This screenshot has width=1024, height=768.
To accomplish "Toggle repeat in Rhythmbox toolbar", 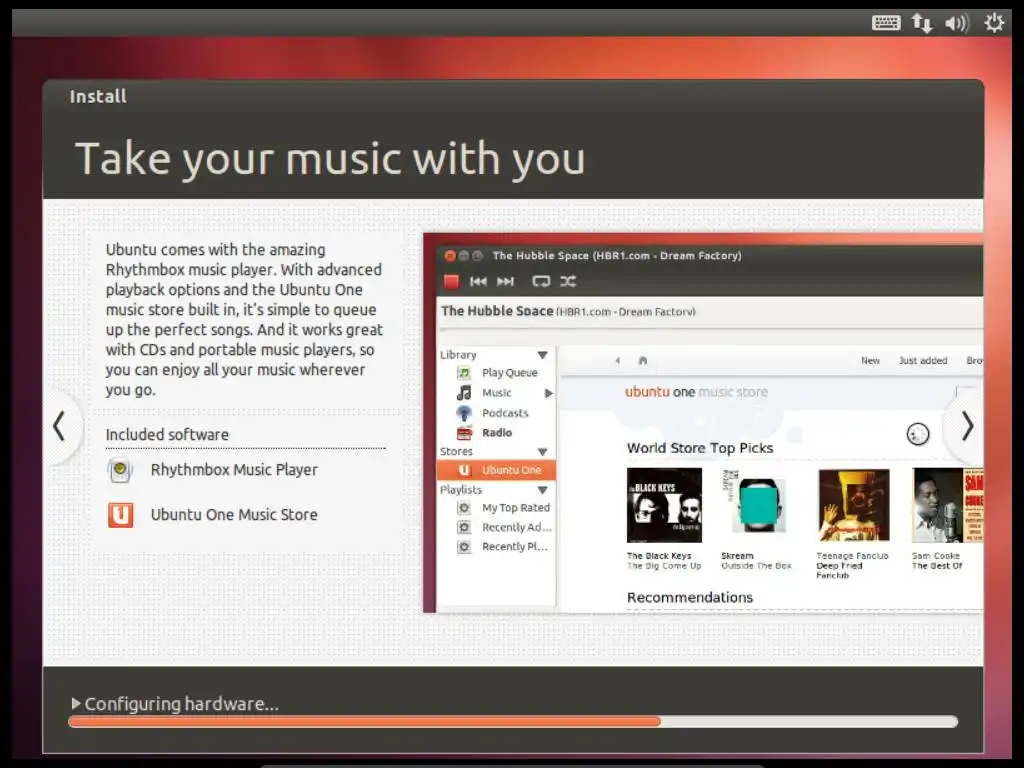I will pos(541,281).
